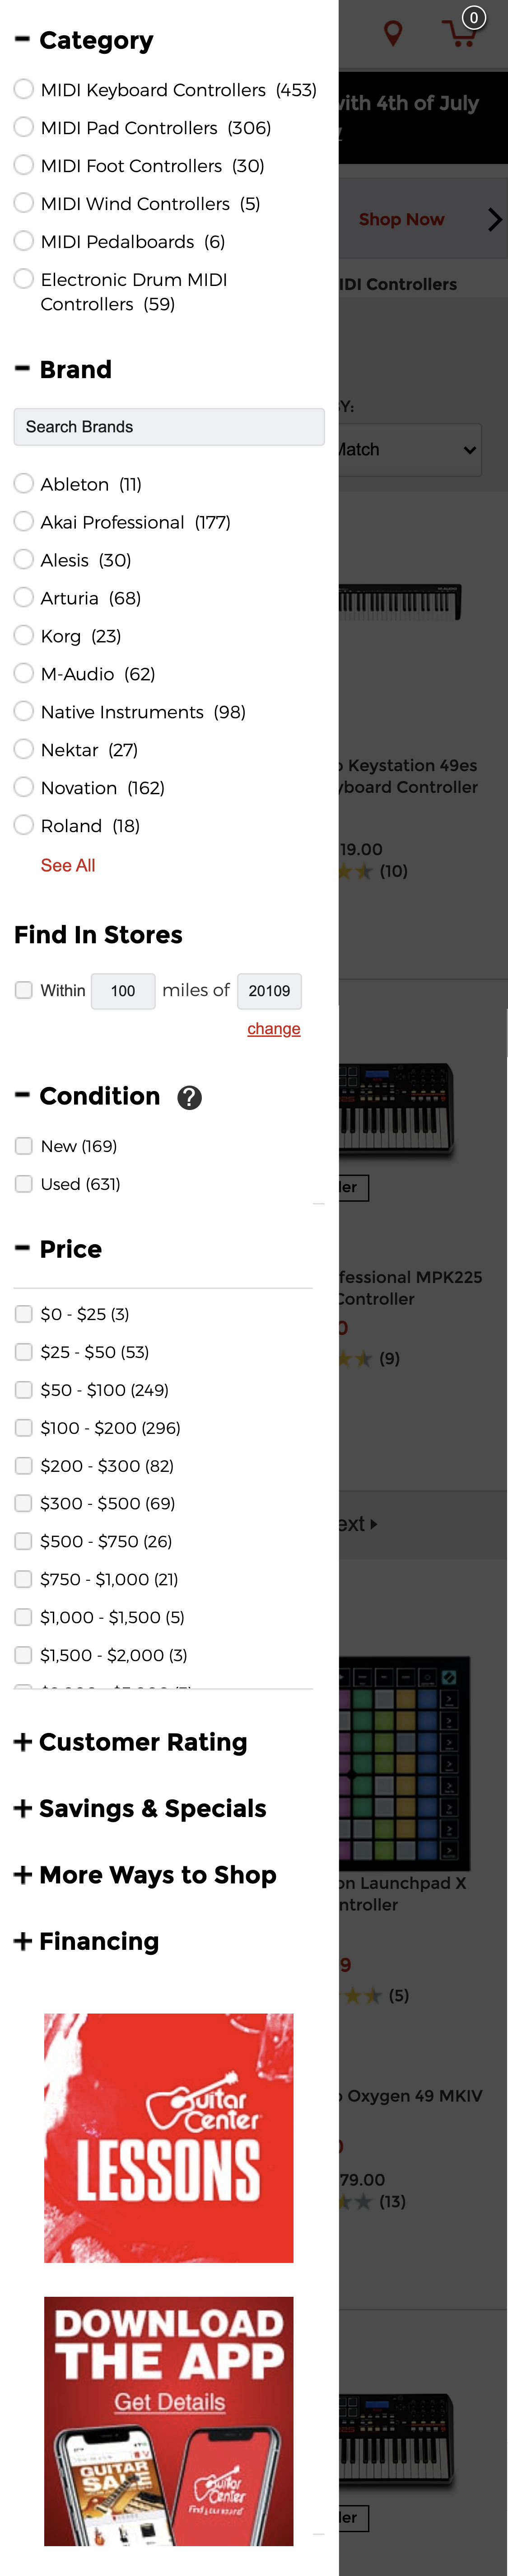Select the Novation brand filter
The image size is (508, 2576).
[24, 787]
